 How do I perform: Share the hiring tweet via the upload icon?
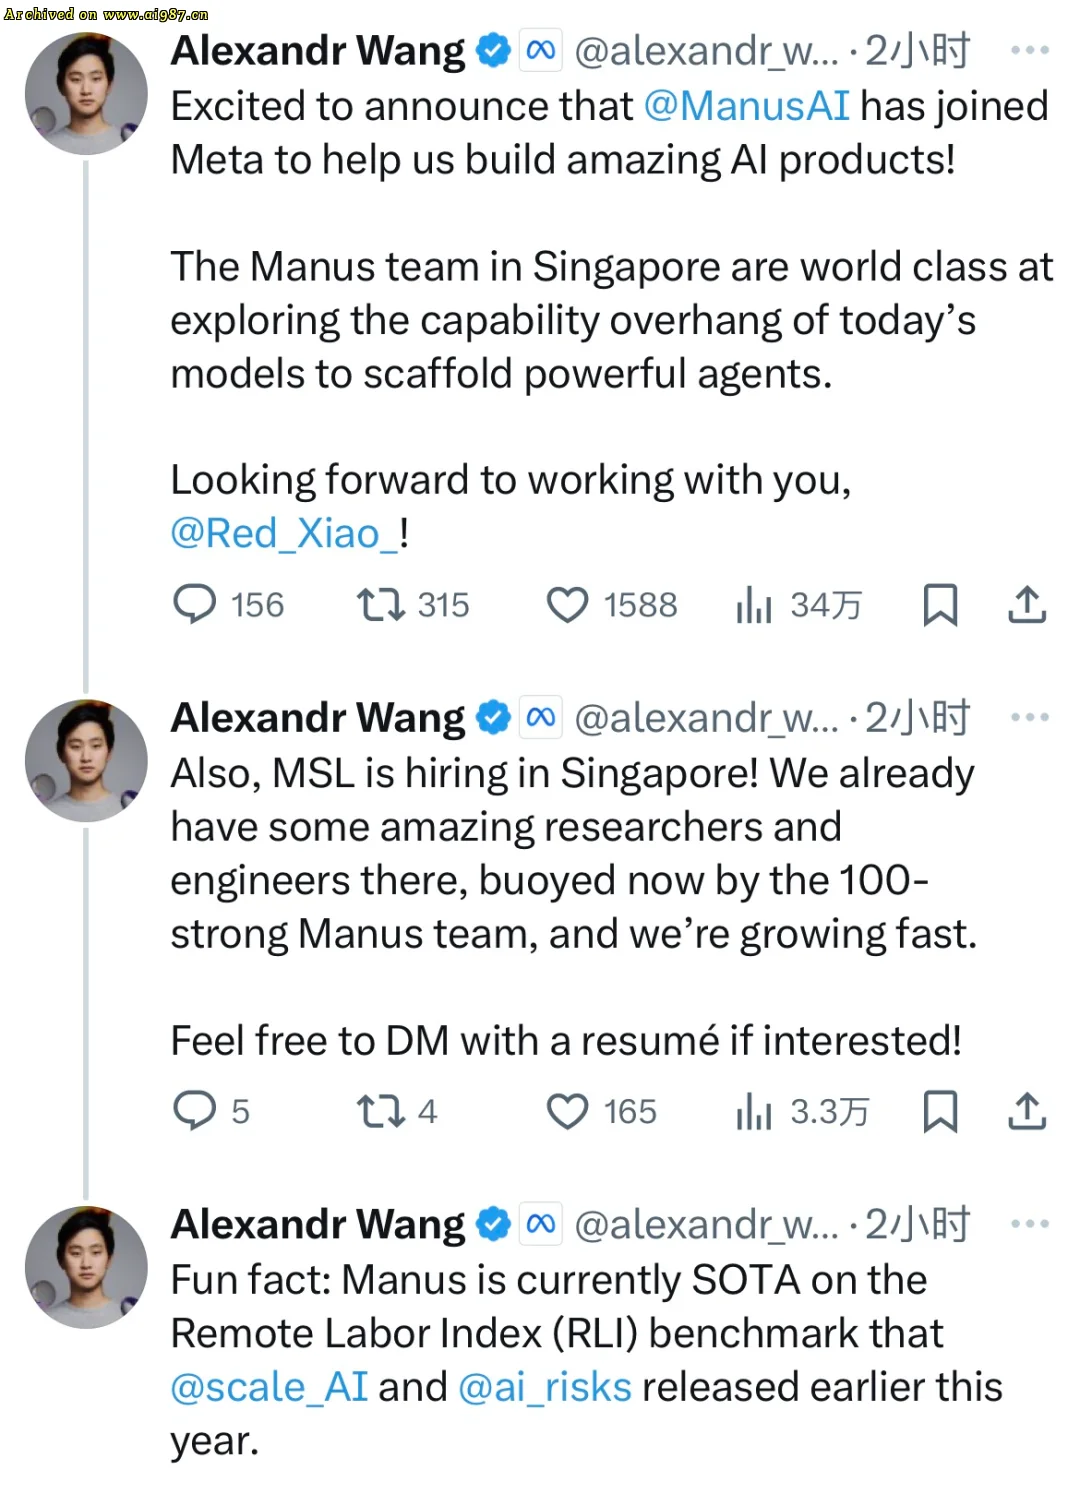(x=1027, y=1110)
